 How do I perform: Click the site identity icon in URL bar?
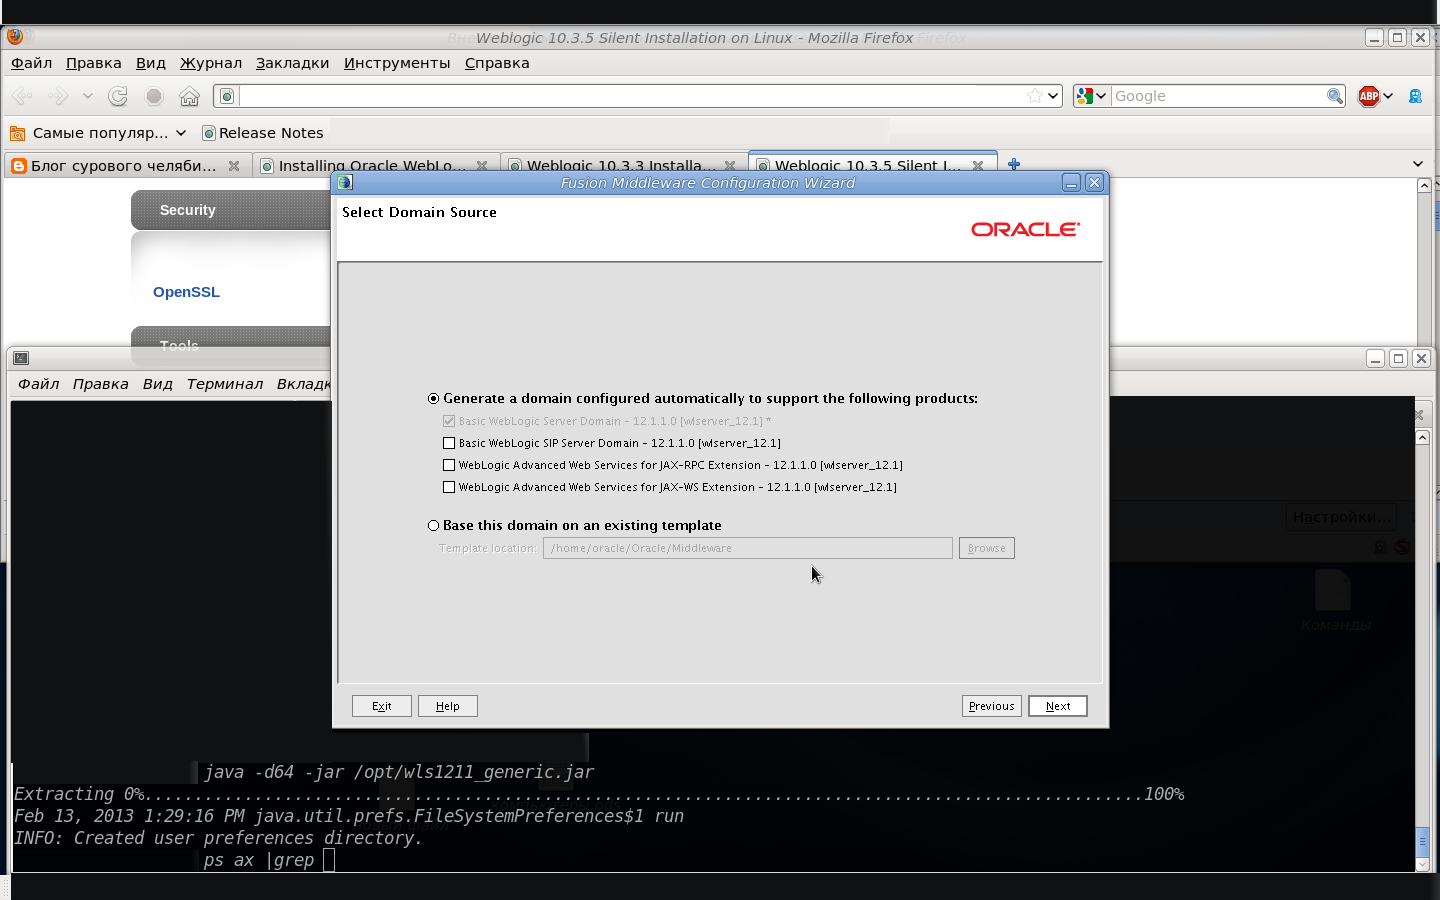pos(227,96)
